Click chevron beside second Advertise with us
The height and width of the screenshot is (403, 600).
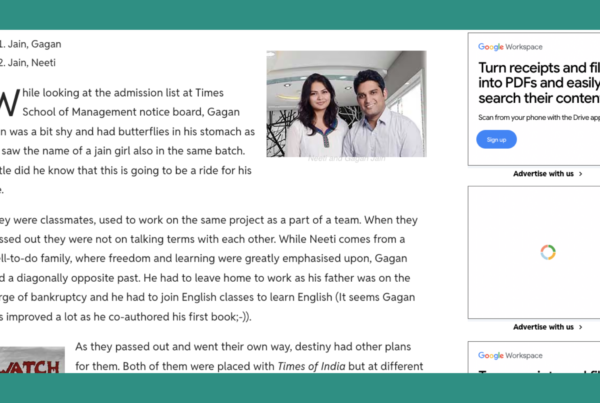click(x=581, y=326)
